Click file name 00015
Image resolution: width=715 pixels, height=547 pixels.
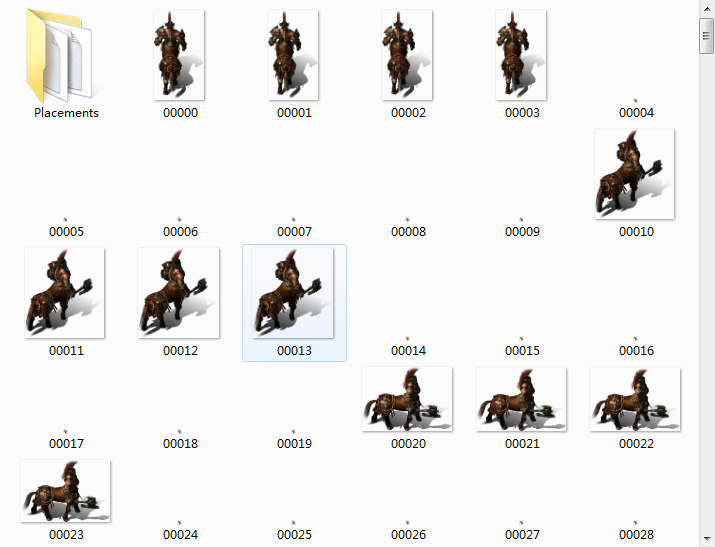tap(523, 351)
